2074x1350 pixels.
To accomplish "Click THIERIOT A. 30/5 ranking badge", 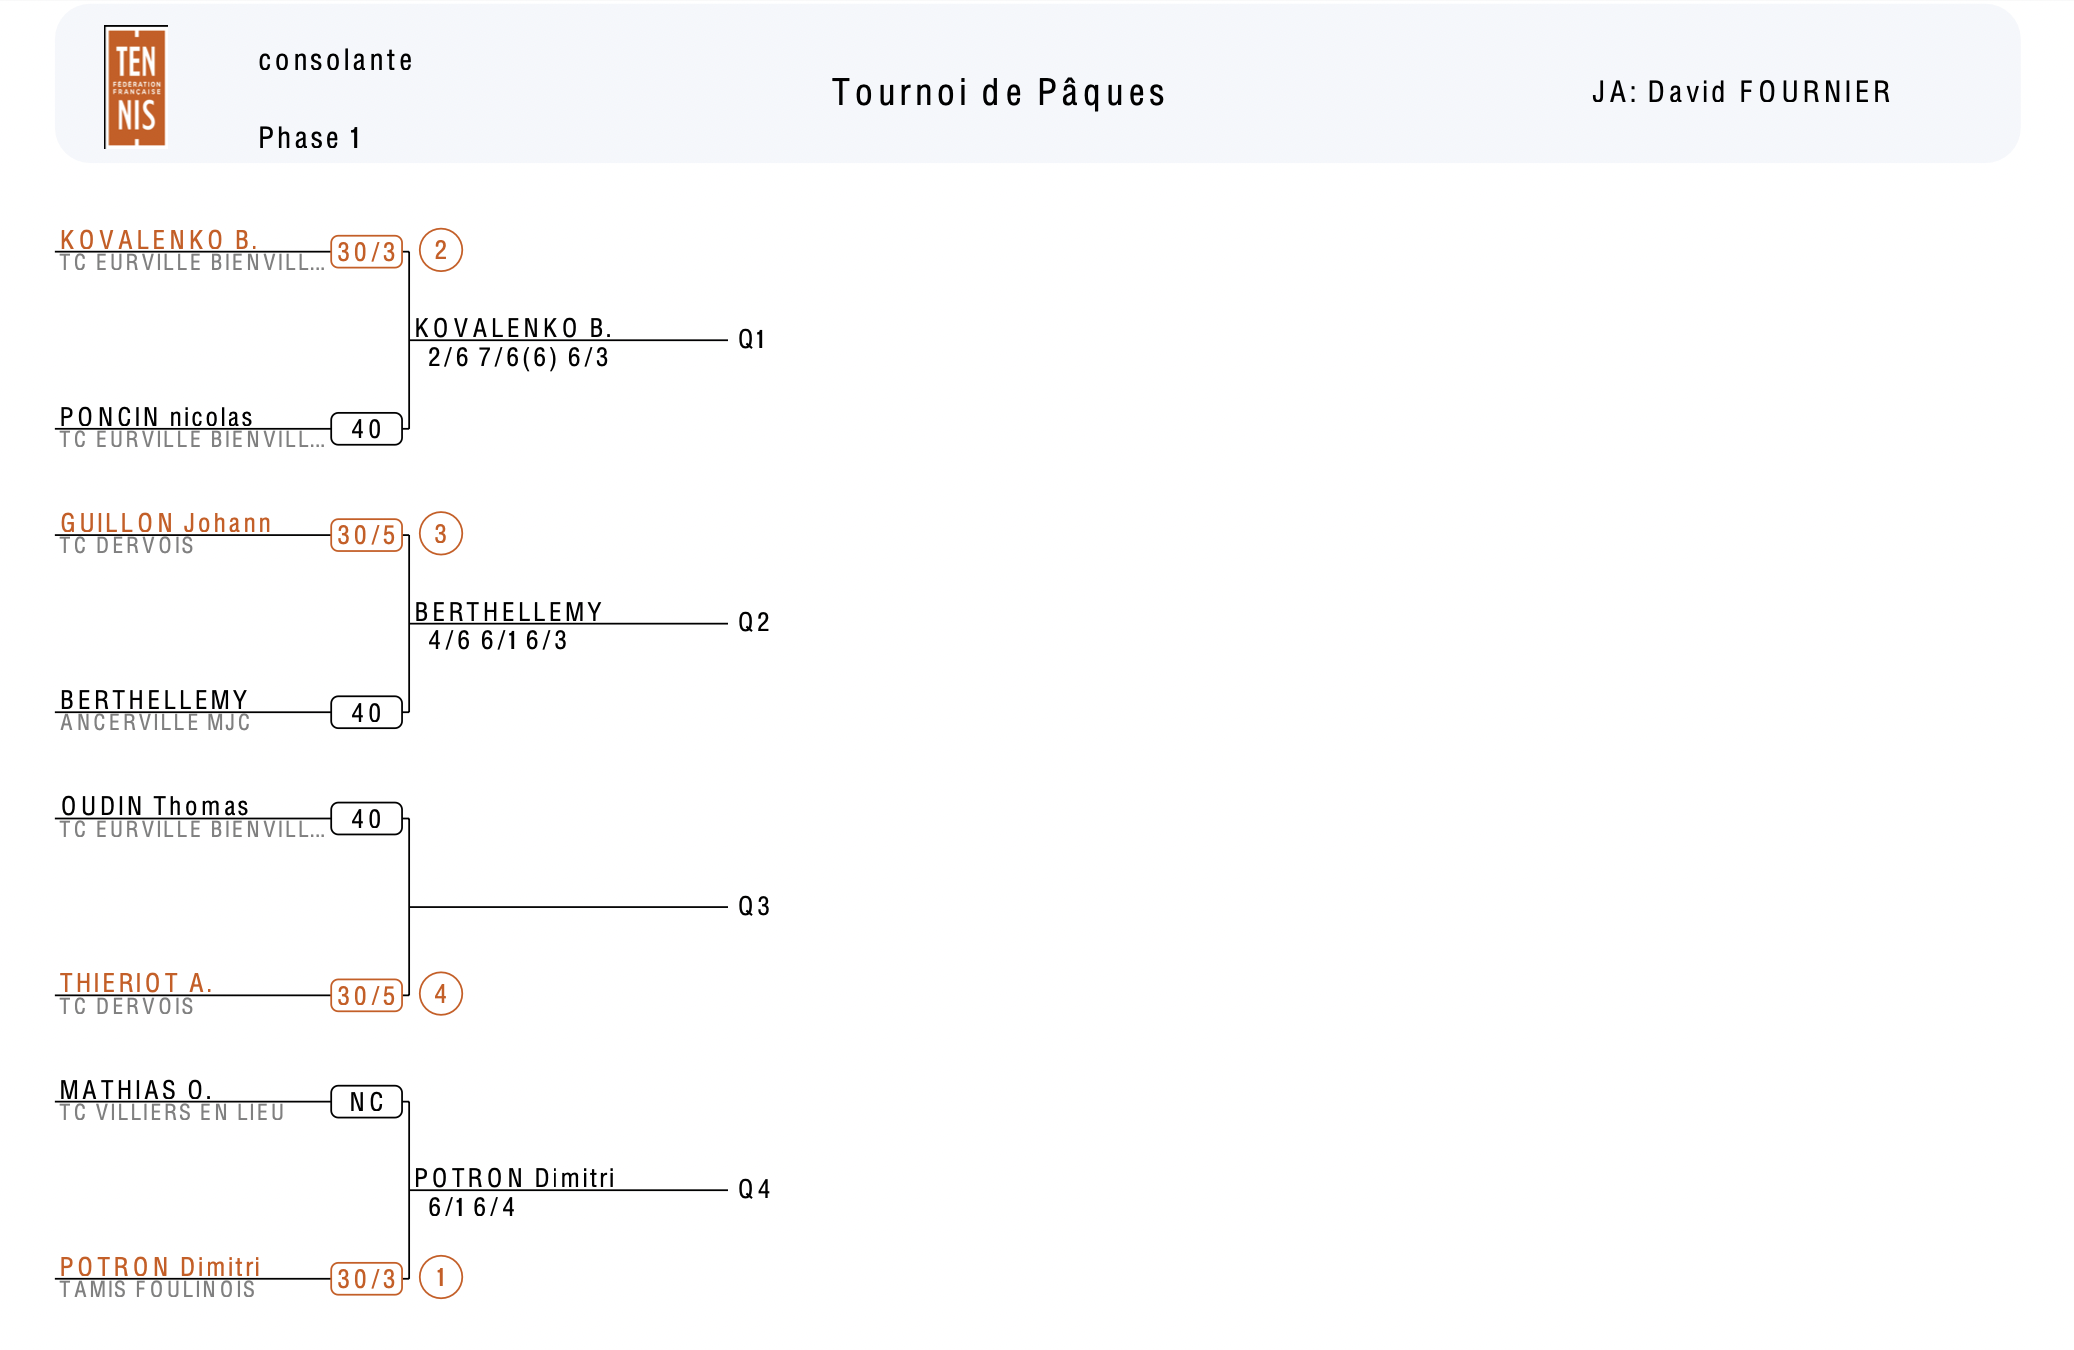I will click(x=367, y=996).
